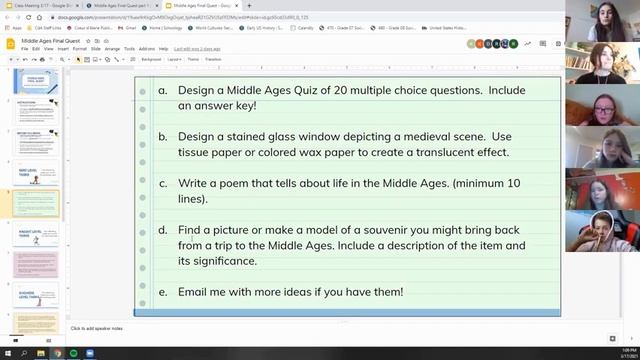Select the Text box tool
This screenshot has width=640, height=360.
click(87, 60)
